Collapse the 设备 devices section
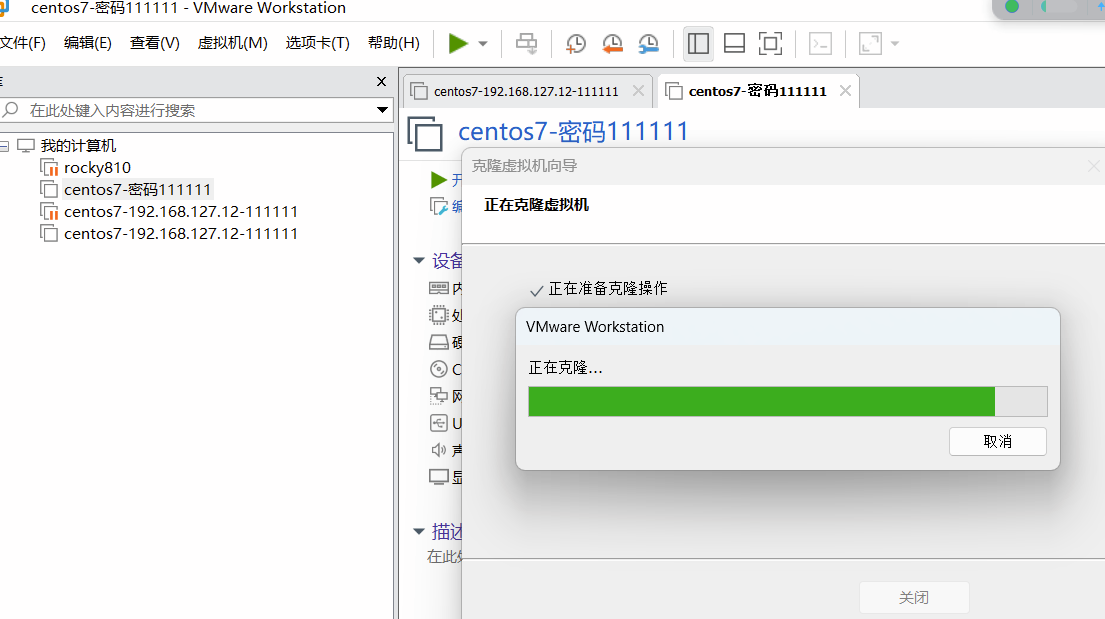This screenshot has width=1105, height=619. click(x=419, y=261)
